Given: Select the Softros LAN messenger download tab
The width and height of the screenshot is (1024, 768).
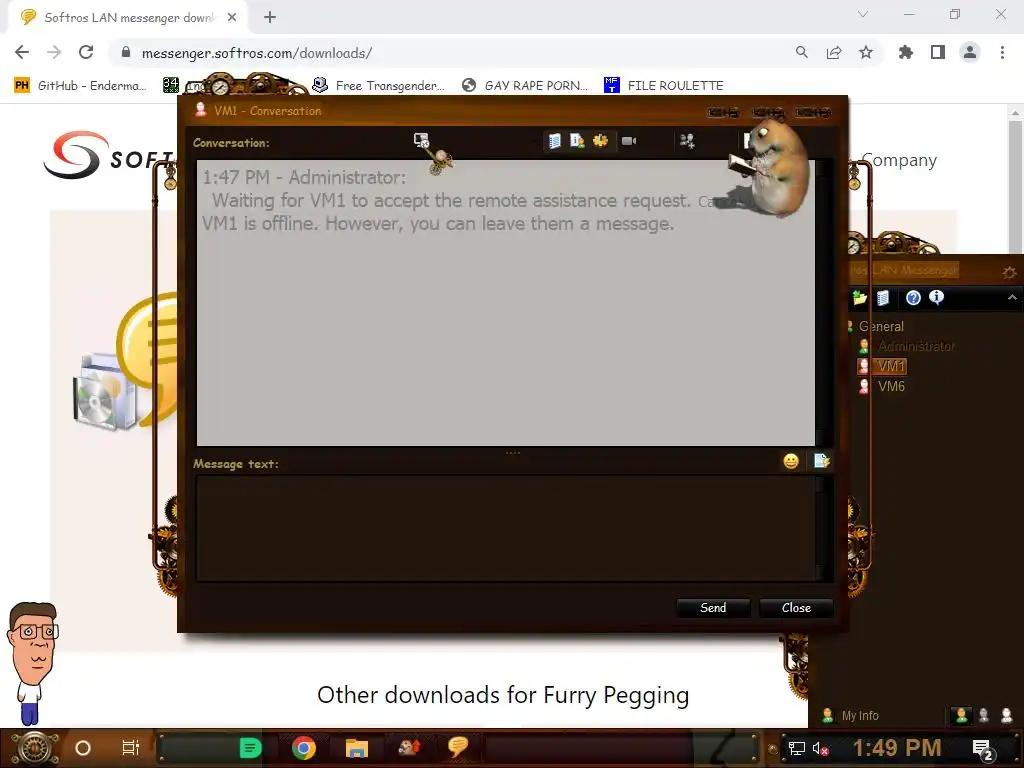Looking at the screenshot, I should [129, 18].
